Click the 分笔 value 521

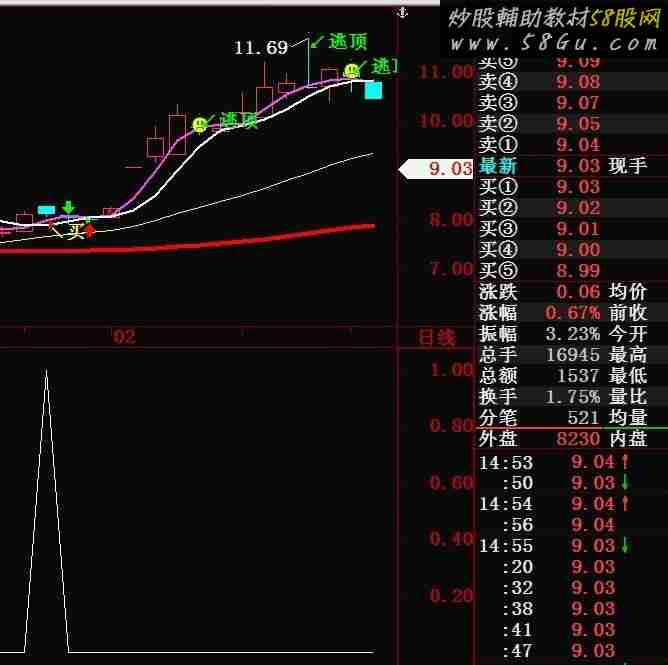coord(584,417)
